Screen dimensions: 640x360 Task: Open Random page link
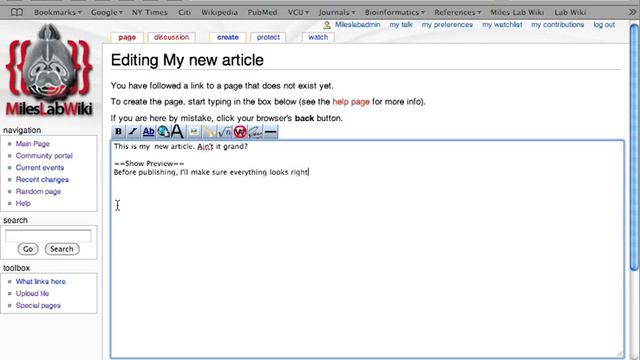tap(38, 191)
